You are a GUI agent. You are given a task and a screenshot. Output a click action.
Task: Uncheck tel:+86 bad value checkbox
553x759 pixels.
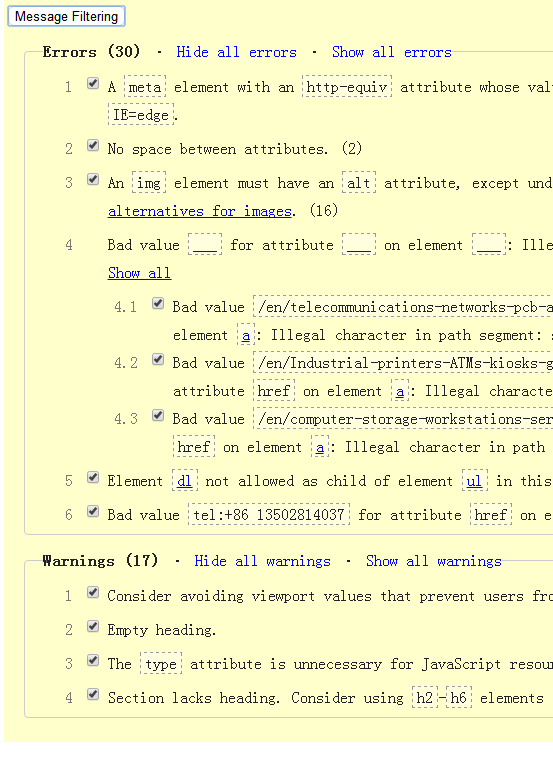click(x=93, y=511)
